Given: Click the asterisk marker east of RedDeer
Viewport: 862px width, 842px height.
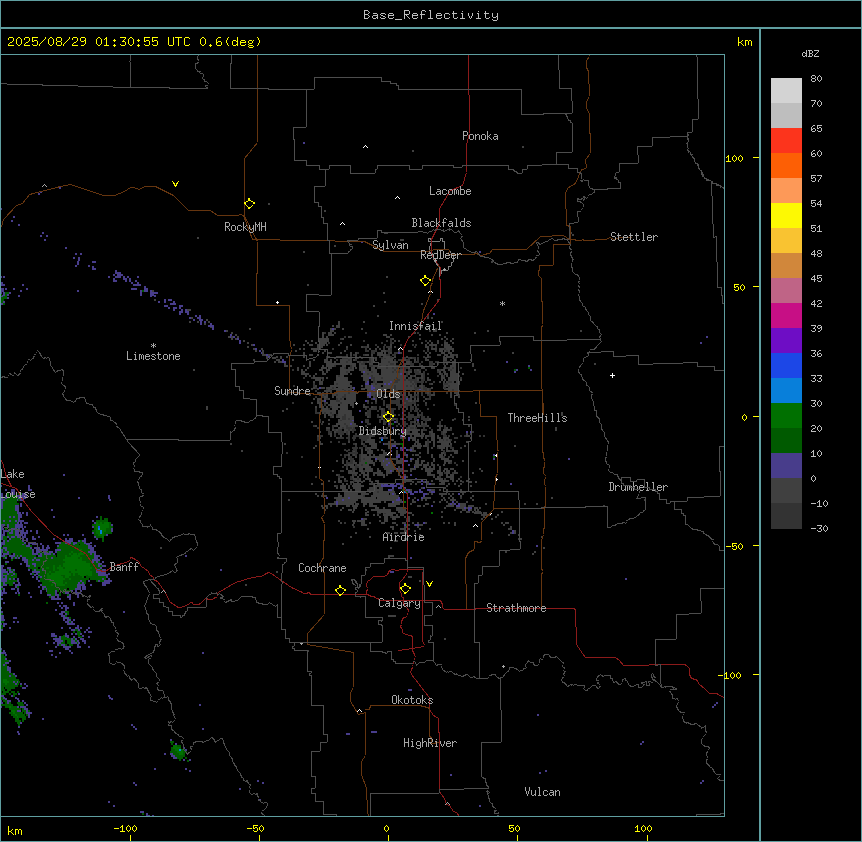Looking at the screenshot, I should [502, 303].
